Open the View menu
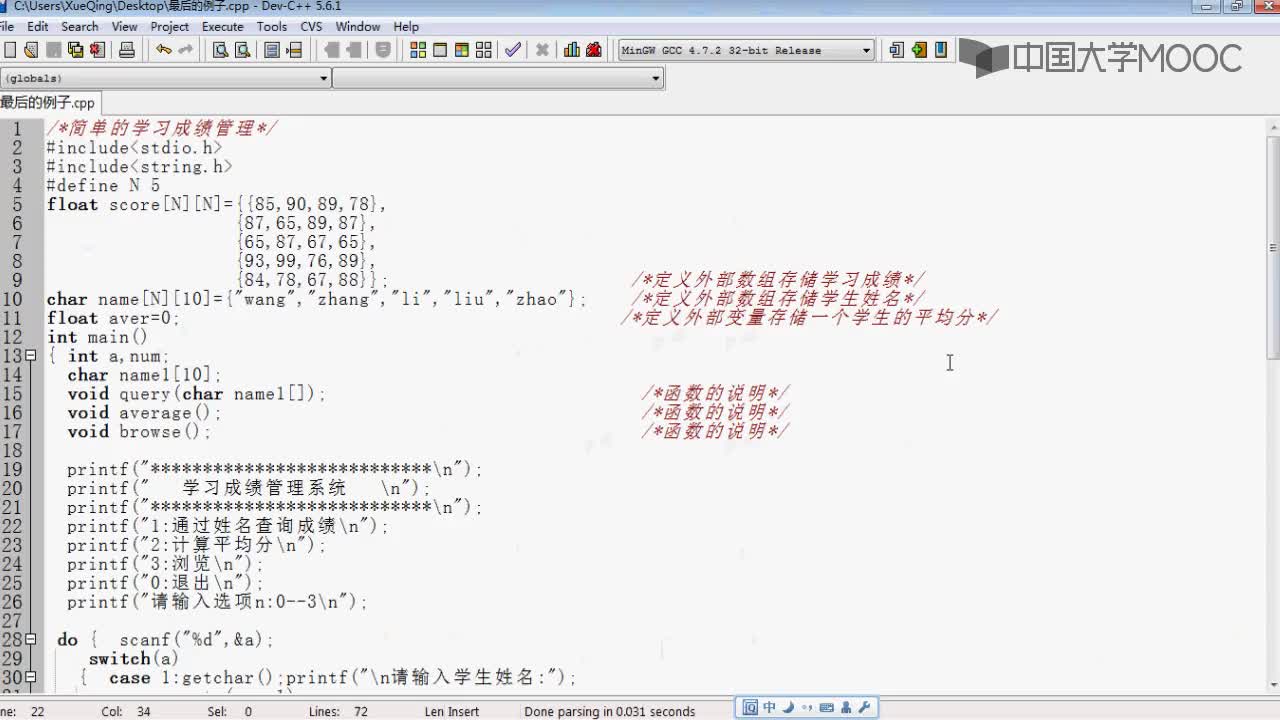Viewport: 1280px width, 720px height. (x=125, y=26)
